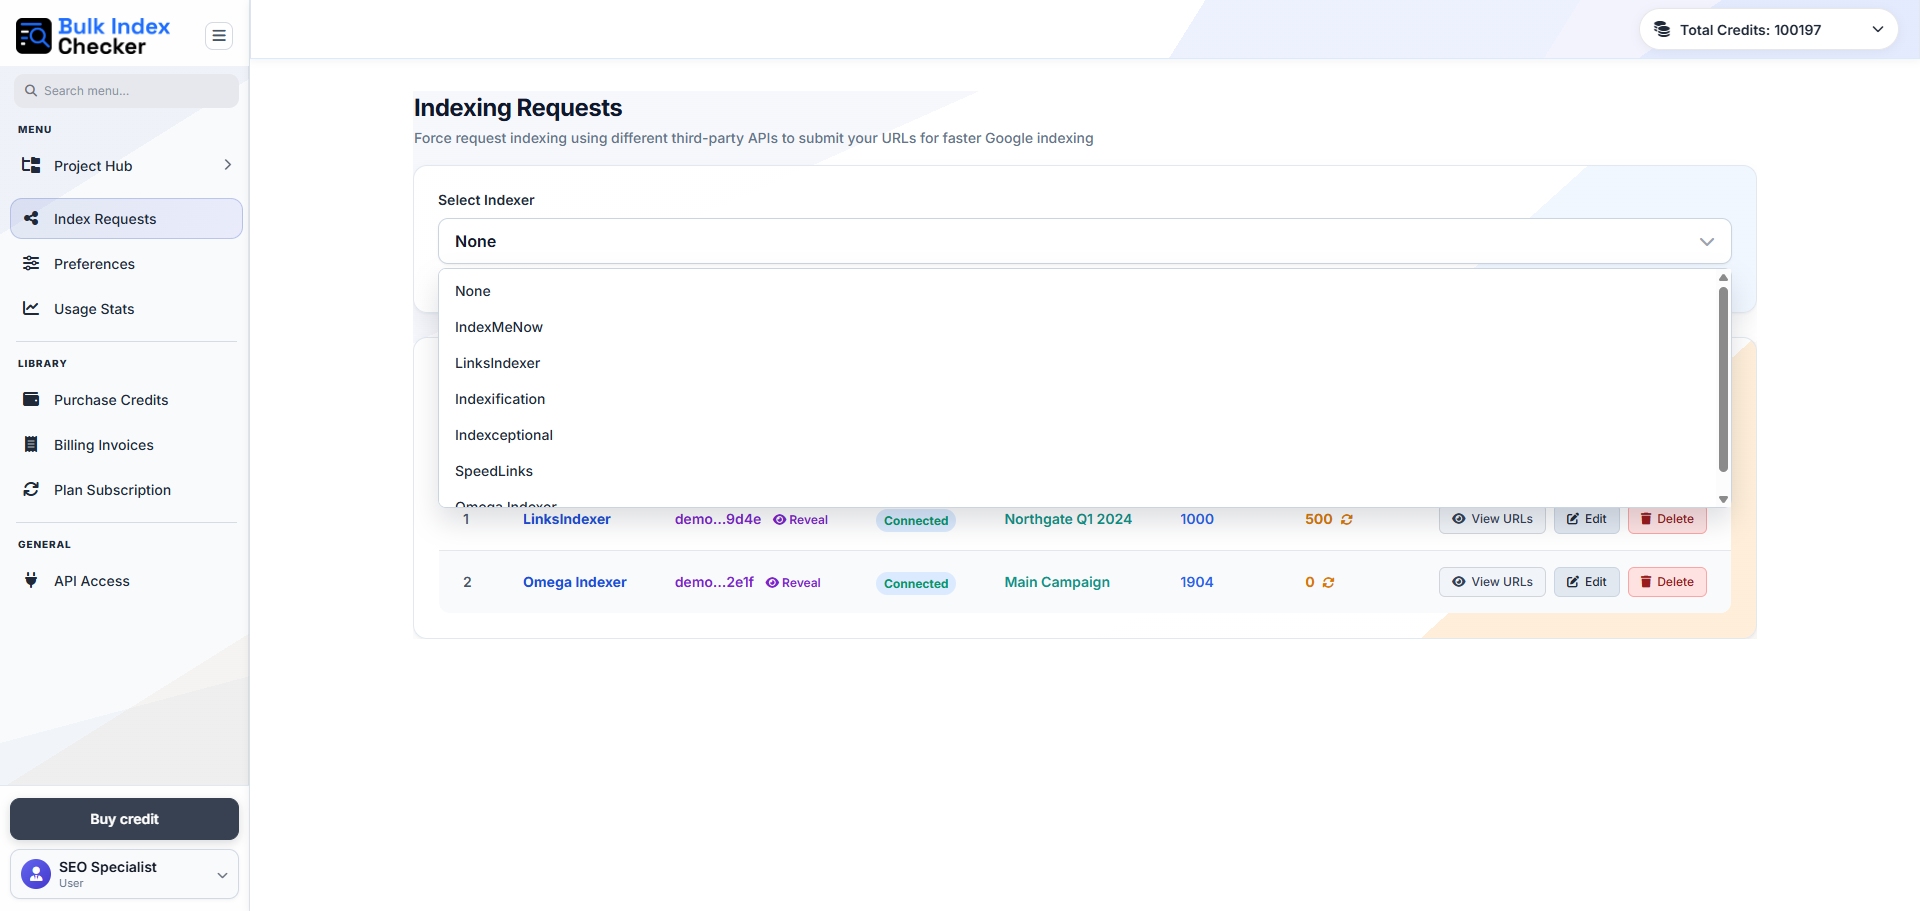
Task: Open Billing Invoices page
Action: [x=126, y=445]
